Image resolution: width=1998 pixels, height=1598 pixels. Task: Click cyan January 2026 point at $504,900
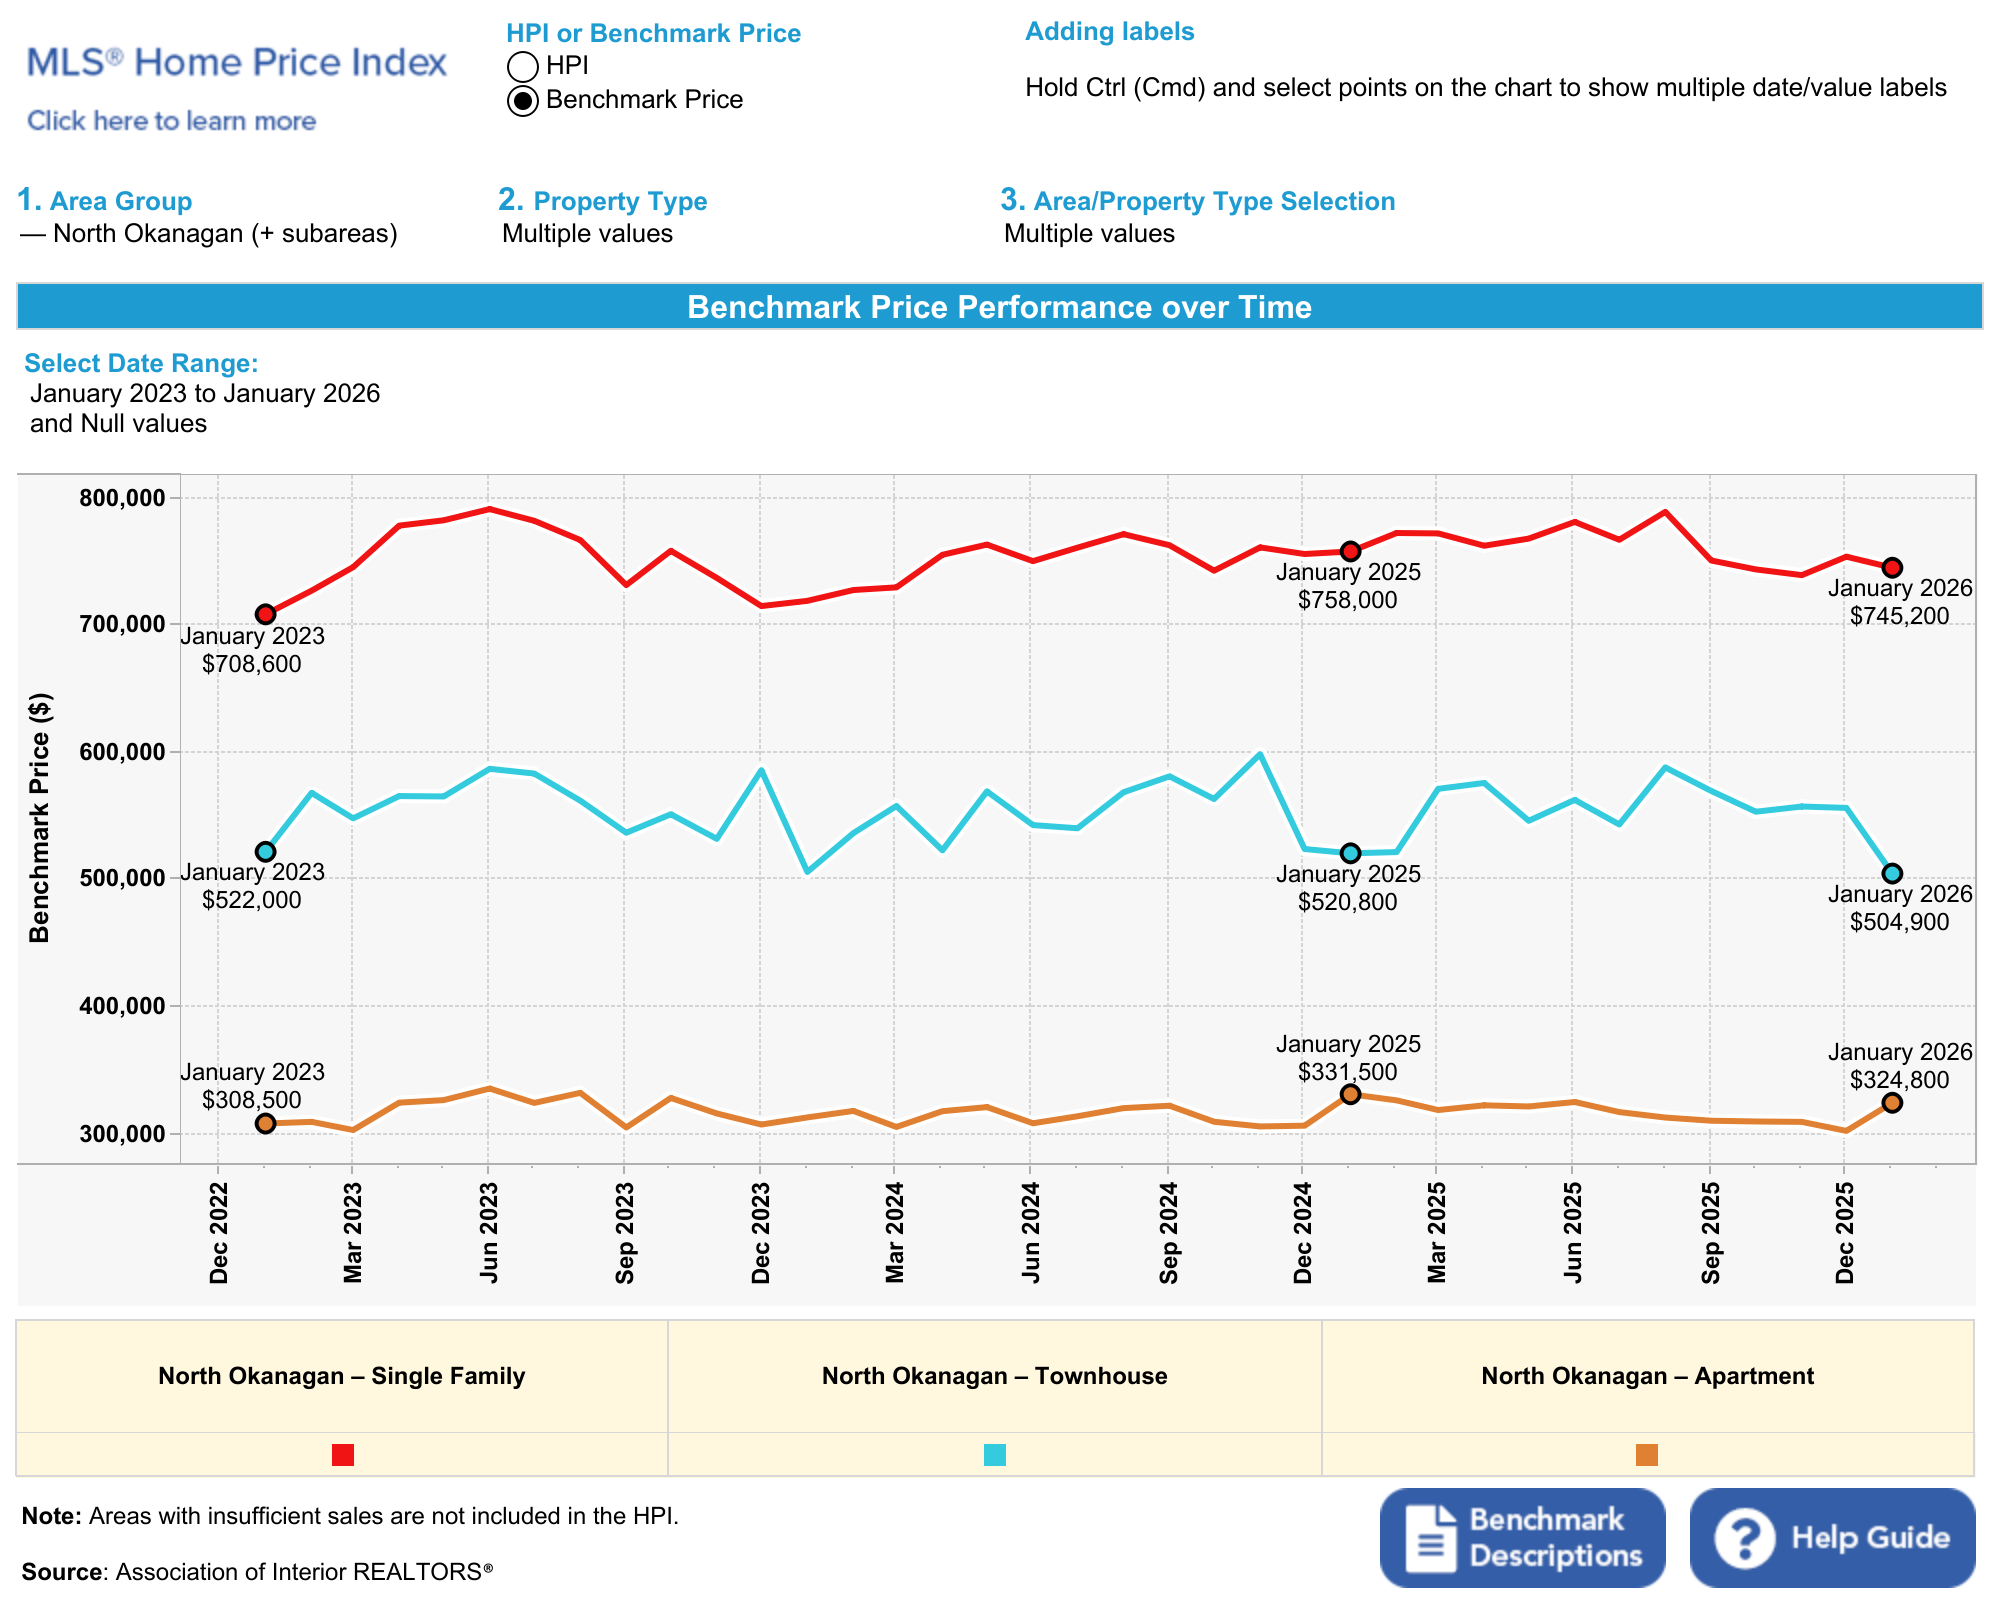(x=1892, y=873)
